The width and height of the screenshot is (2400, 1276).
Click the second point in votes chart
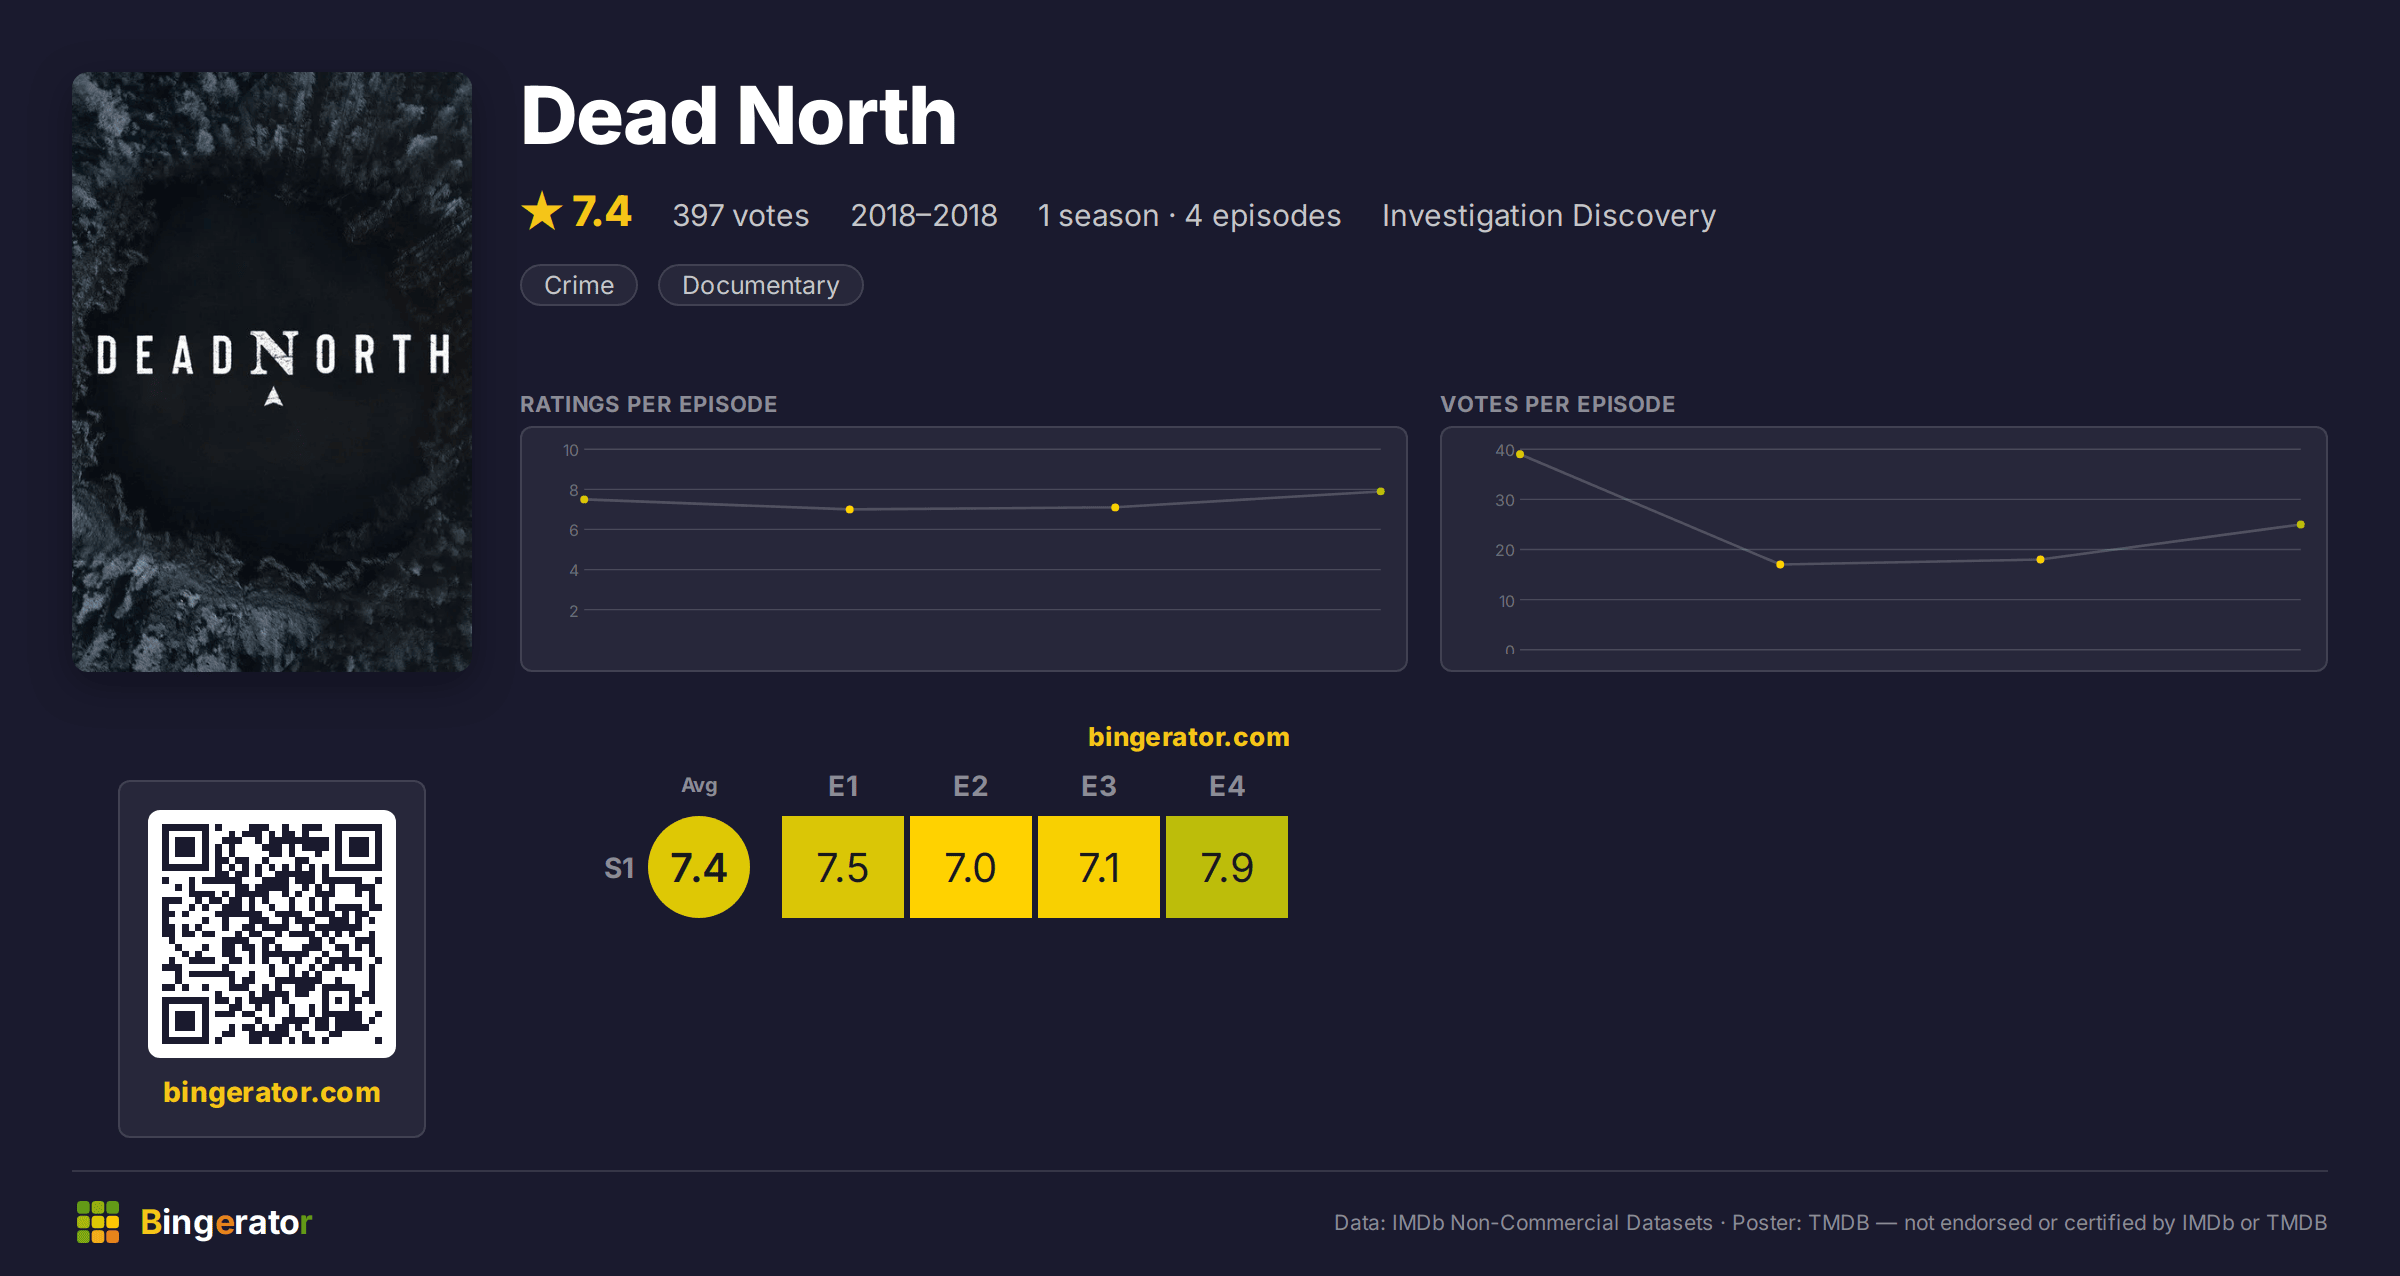pos(1780,565)
